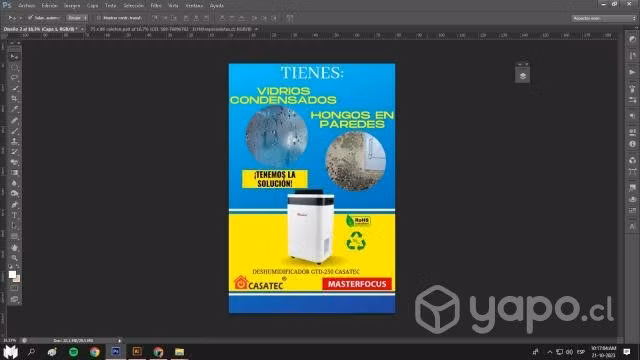The image size is (640, 360).
Task: Select the Rectangle shape tool
Action: pyautogui.click(x=14, y=236)
